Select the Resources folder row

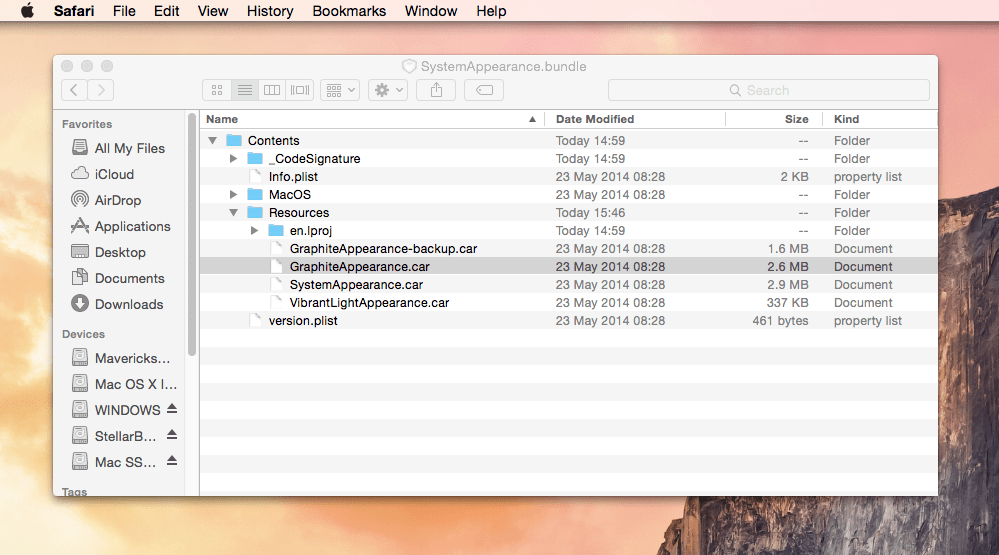pos(568,212)
